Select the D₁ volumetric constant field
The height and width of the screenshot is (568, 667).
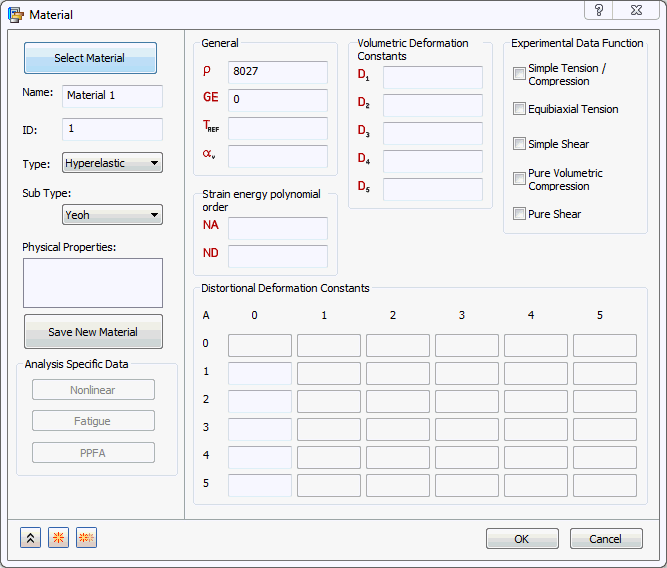(x=432, y=77)
